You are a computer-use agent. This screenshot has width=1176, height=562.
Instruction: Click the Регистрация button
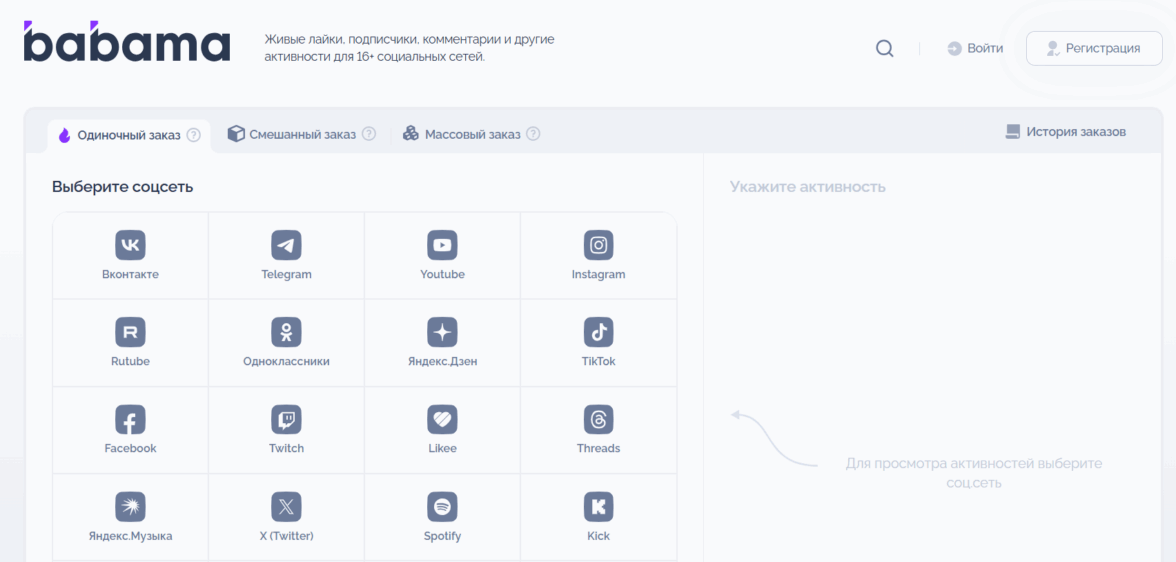point(1094,49)
